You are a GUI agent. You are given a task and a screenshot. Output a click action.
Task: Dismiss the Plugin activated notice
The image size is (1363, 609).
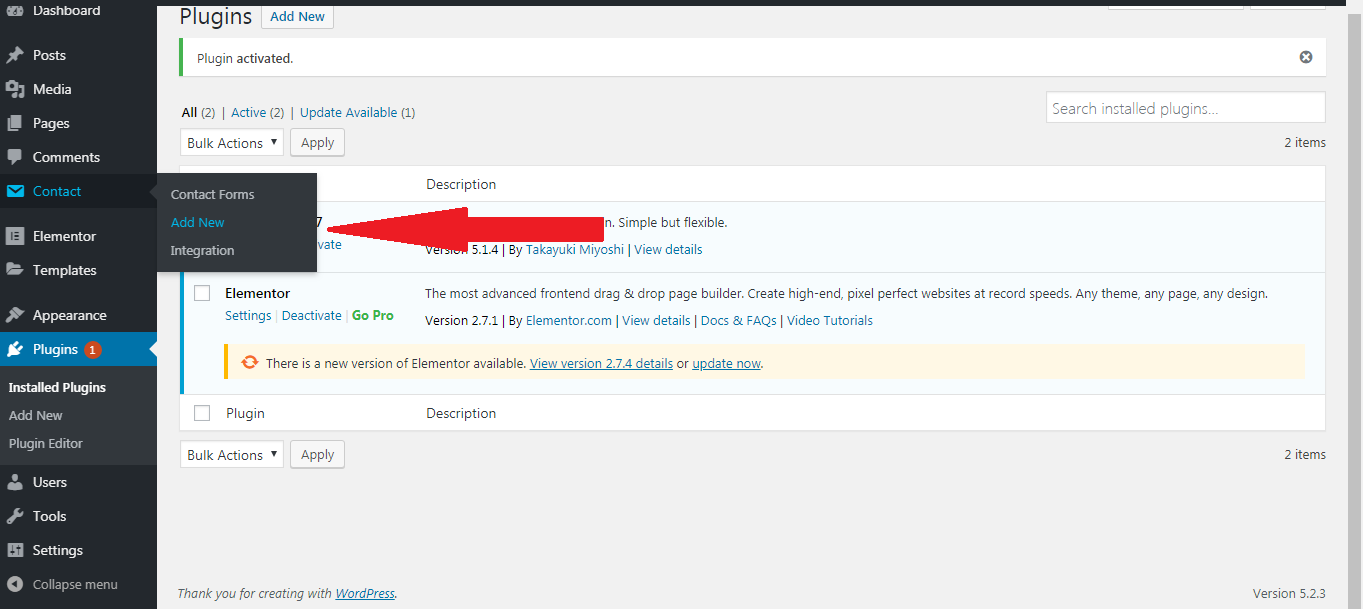[1305, 57]
